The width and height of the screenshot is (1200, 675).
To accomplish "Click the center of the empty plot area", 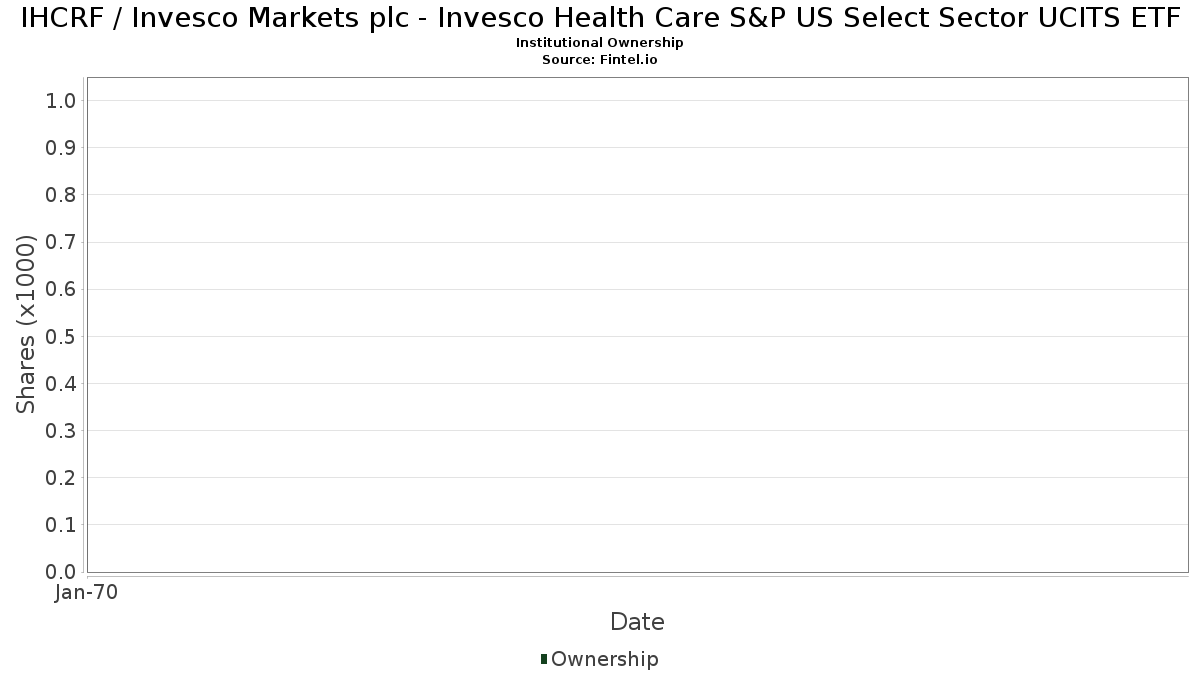I will pos(637,325).
